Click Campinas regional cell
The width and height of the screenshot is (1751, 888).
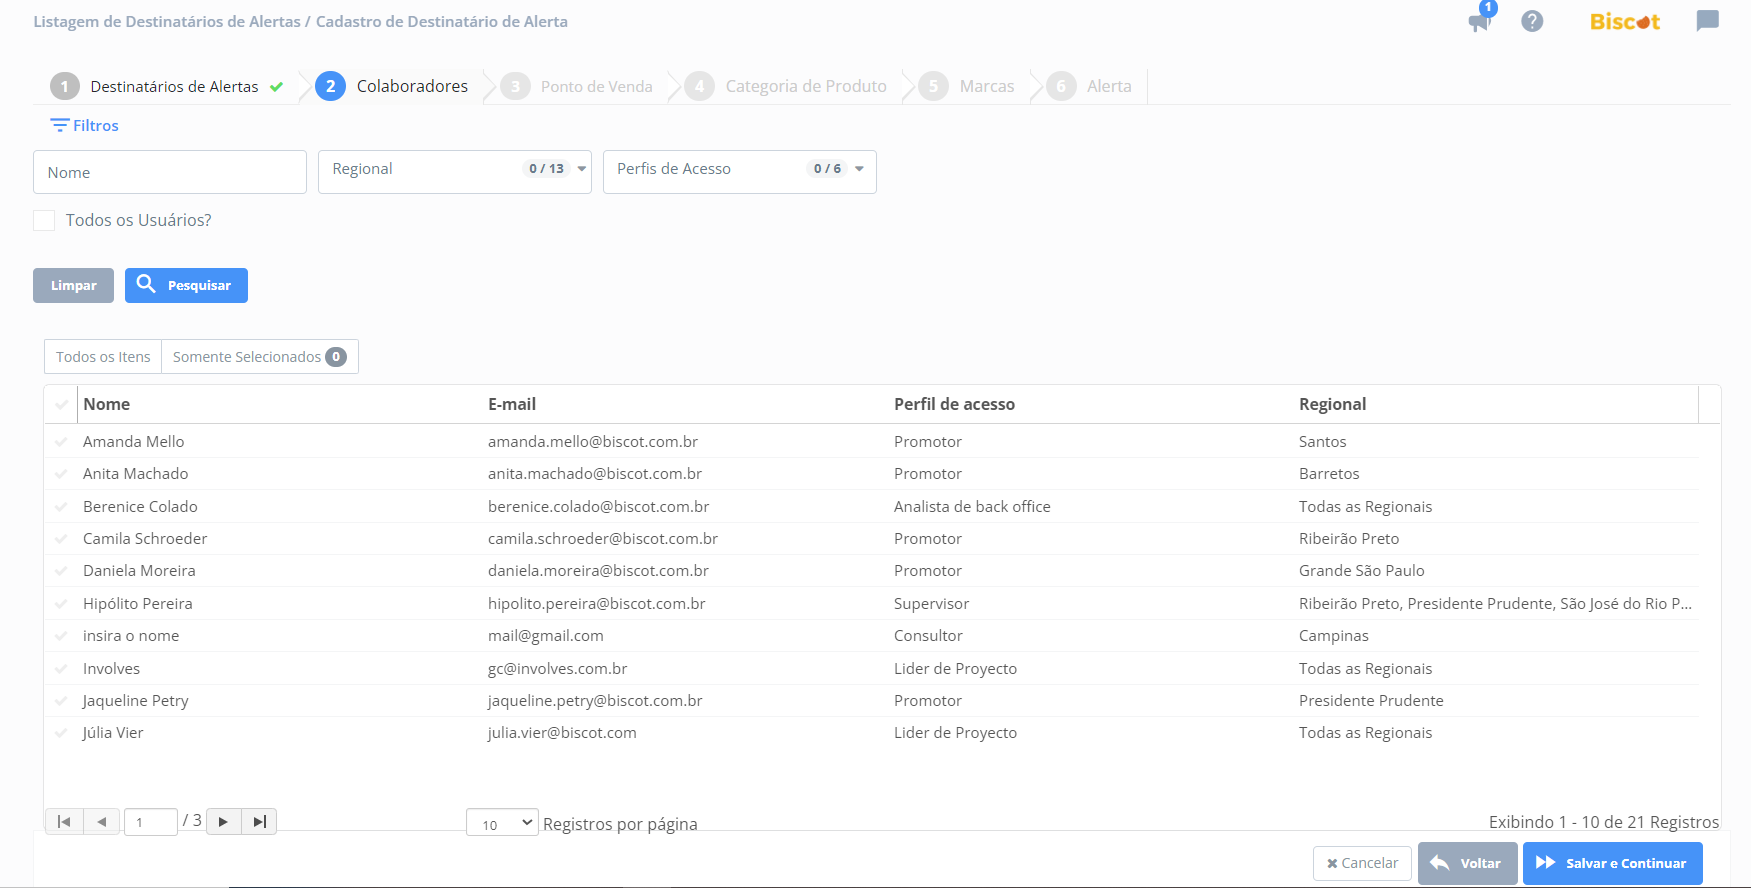point(1334,635)
